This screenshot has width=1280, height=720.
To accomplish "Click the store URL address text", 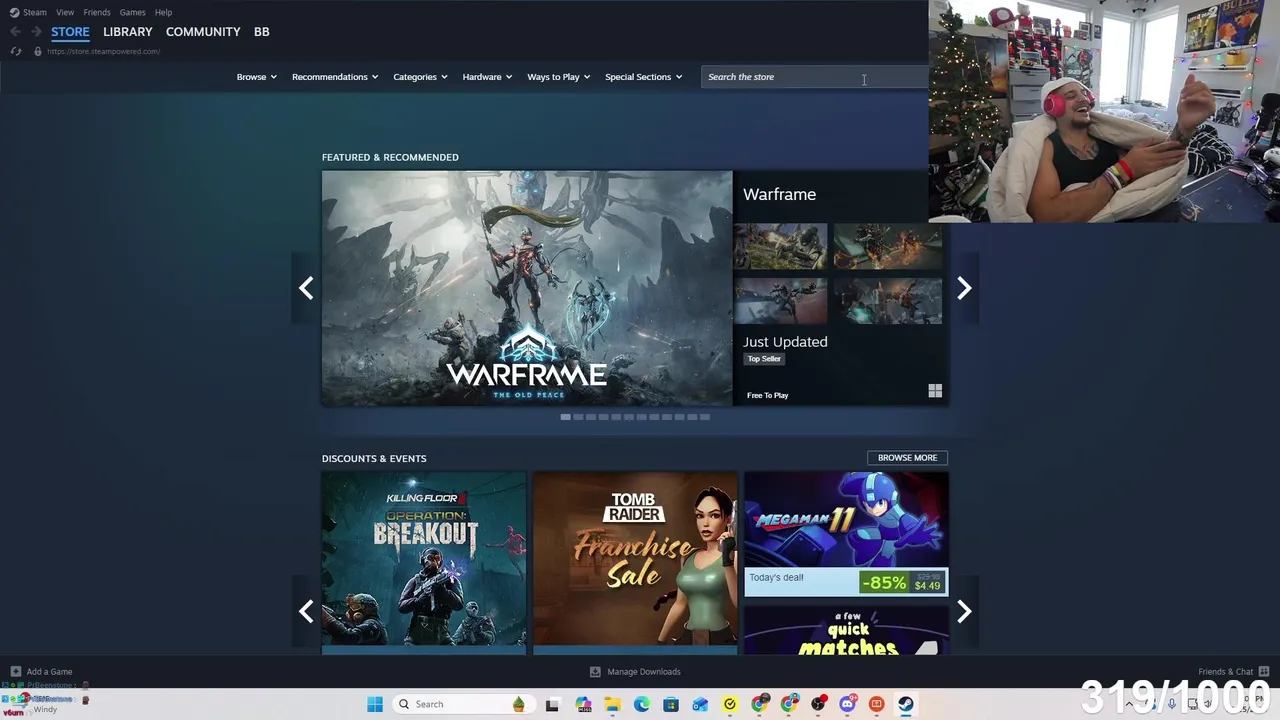I will [x=103, y=51].
